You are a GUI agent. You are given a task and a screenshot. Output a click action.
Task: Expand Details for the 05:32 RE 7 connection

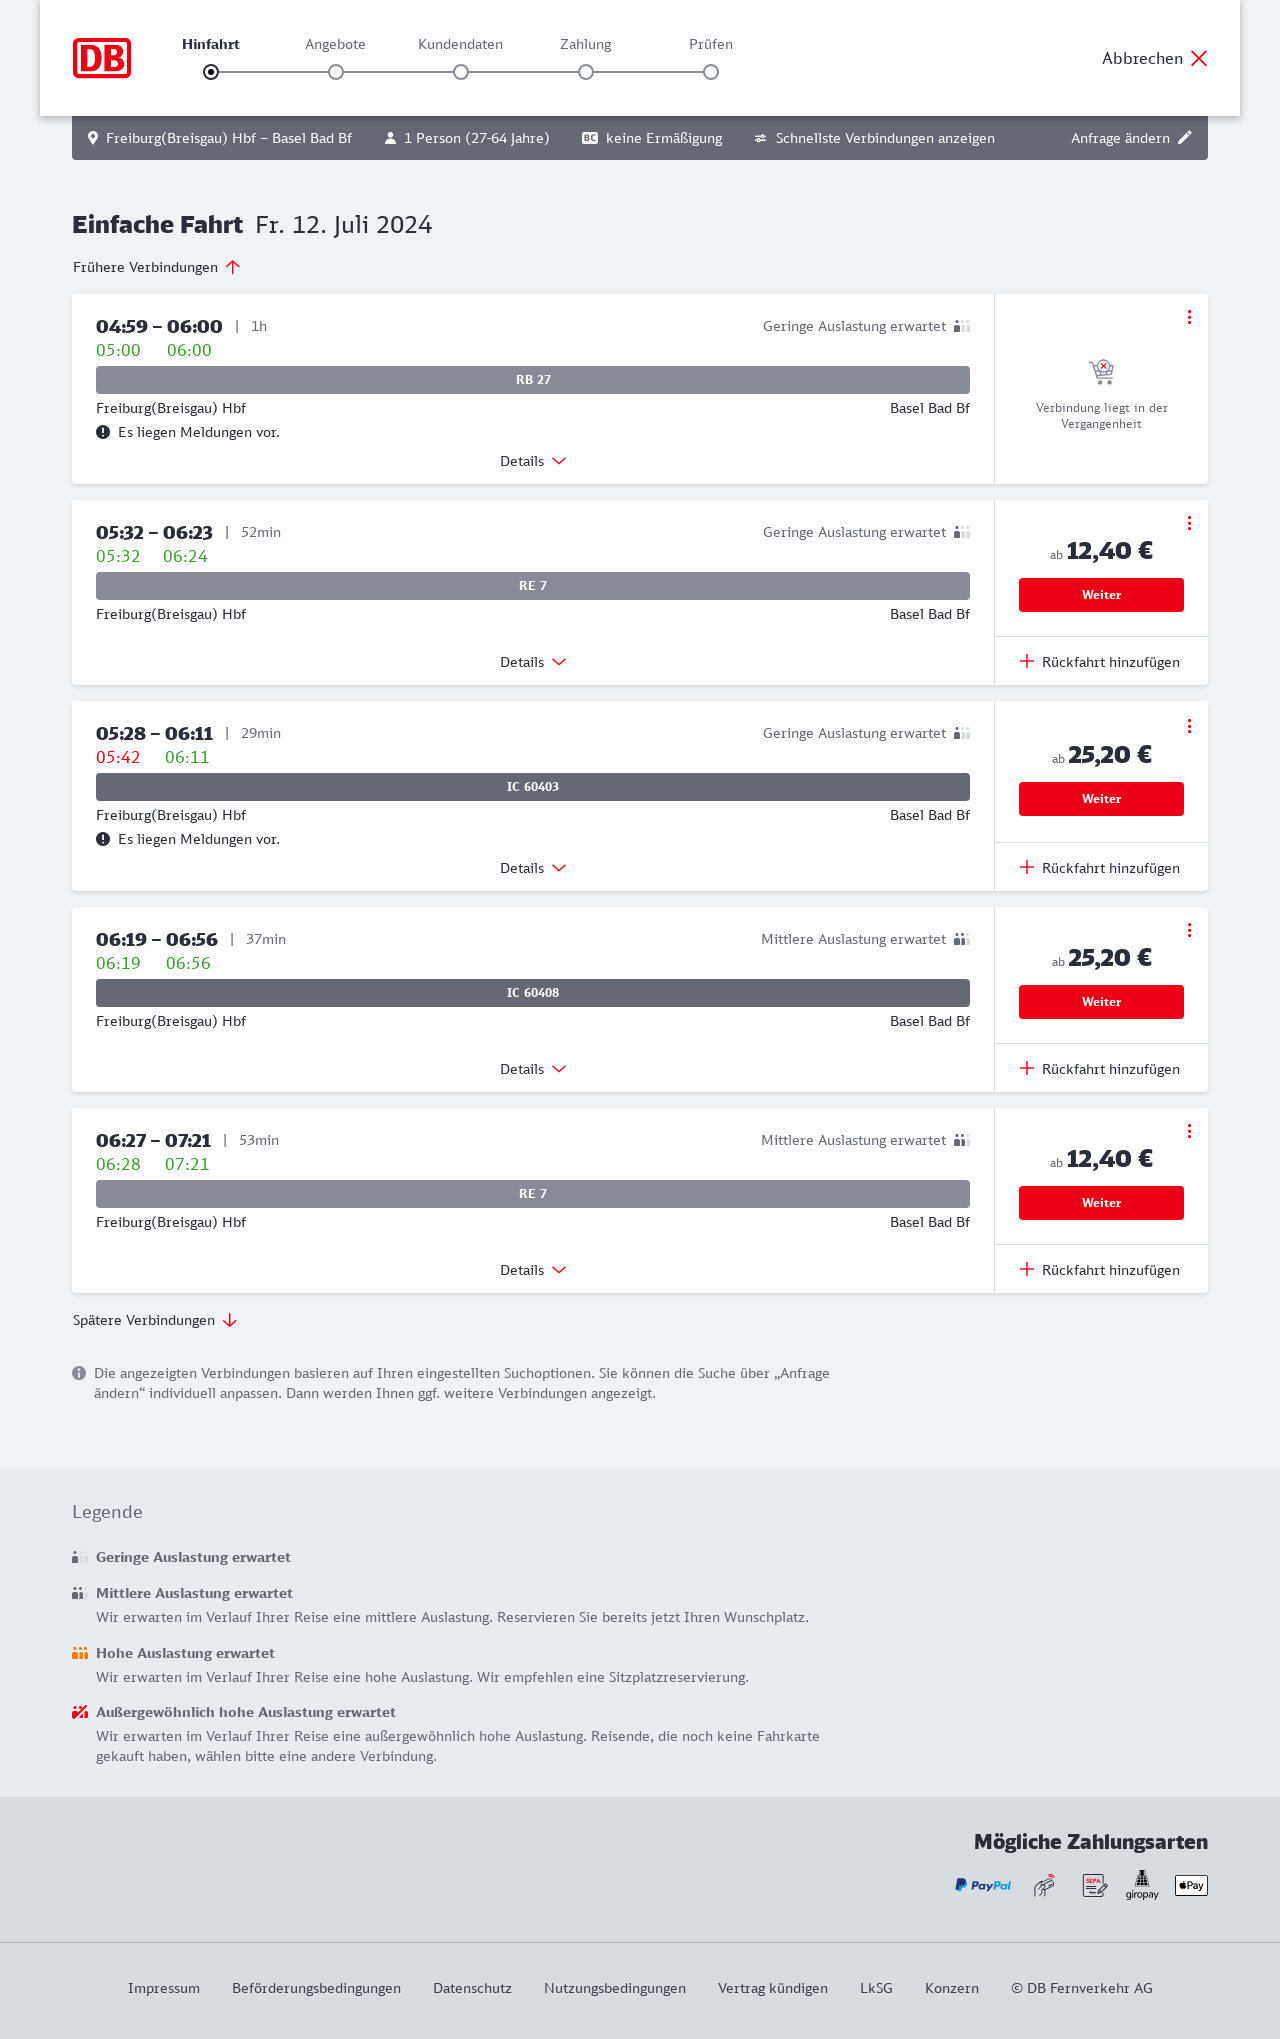(533, 662)
